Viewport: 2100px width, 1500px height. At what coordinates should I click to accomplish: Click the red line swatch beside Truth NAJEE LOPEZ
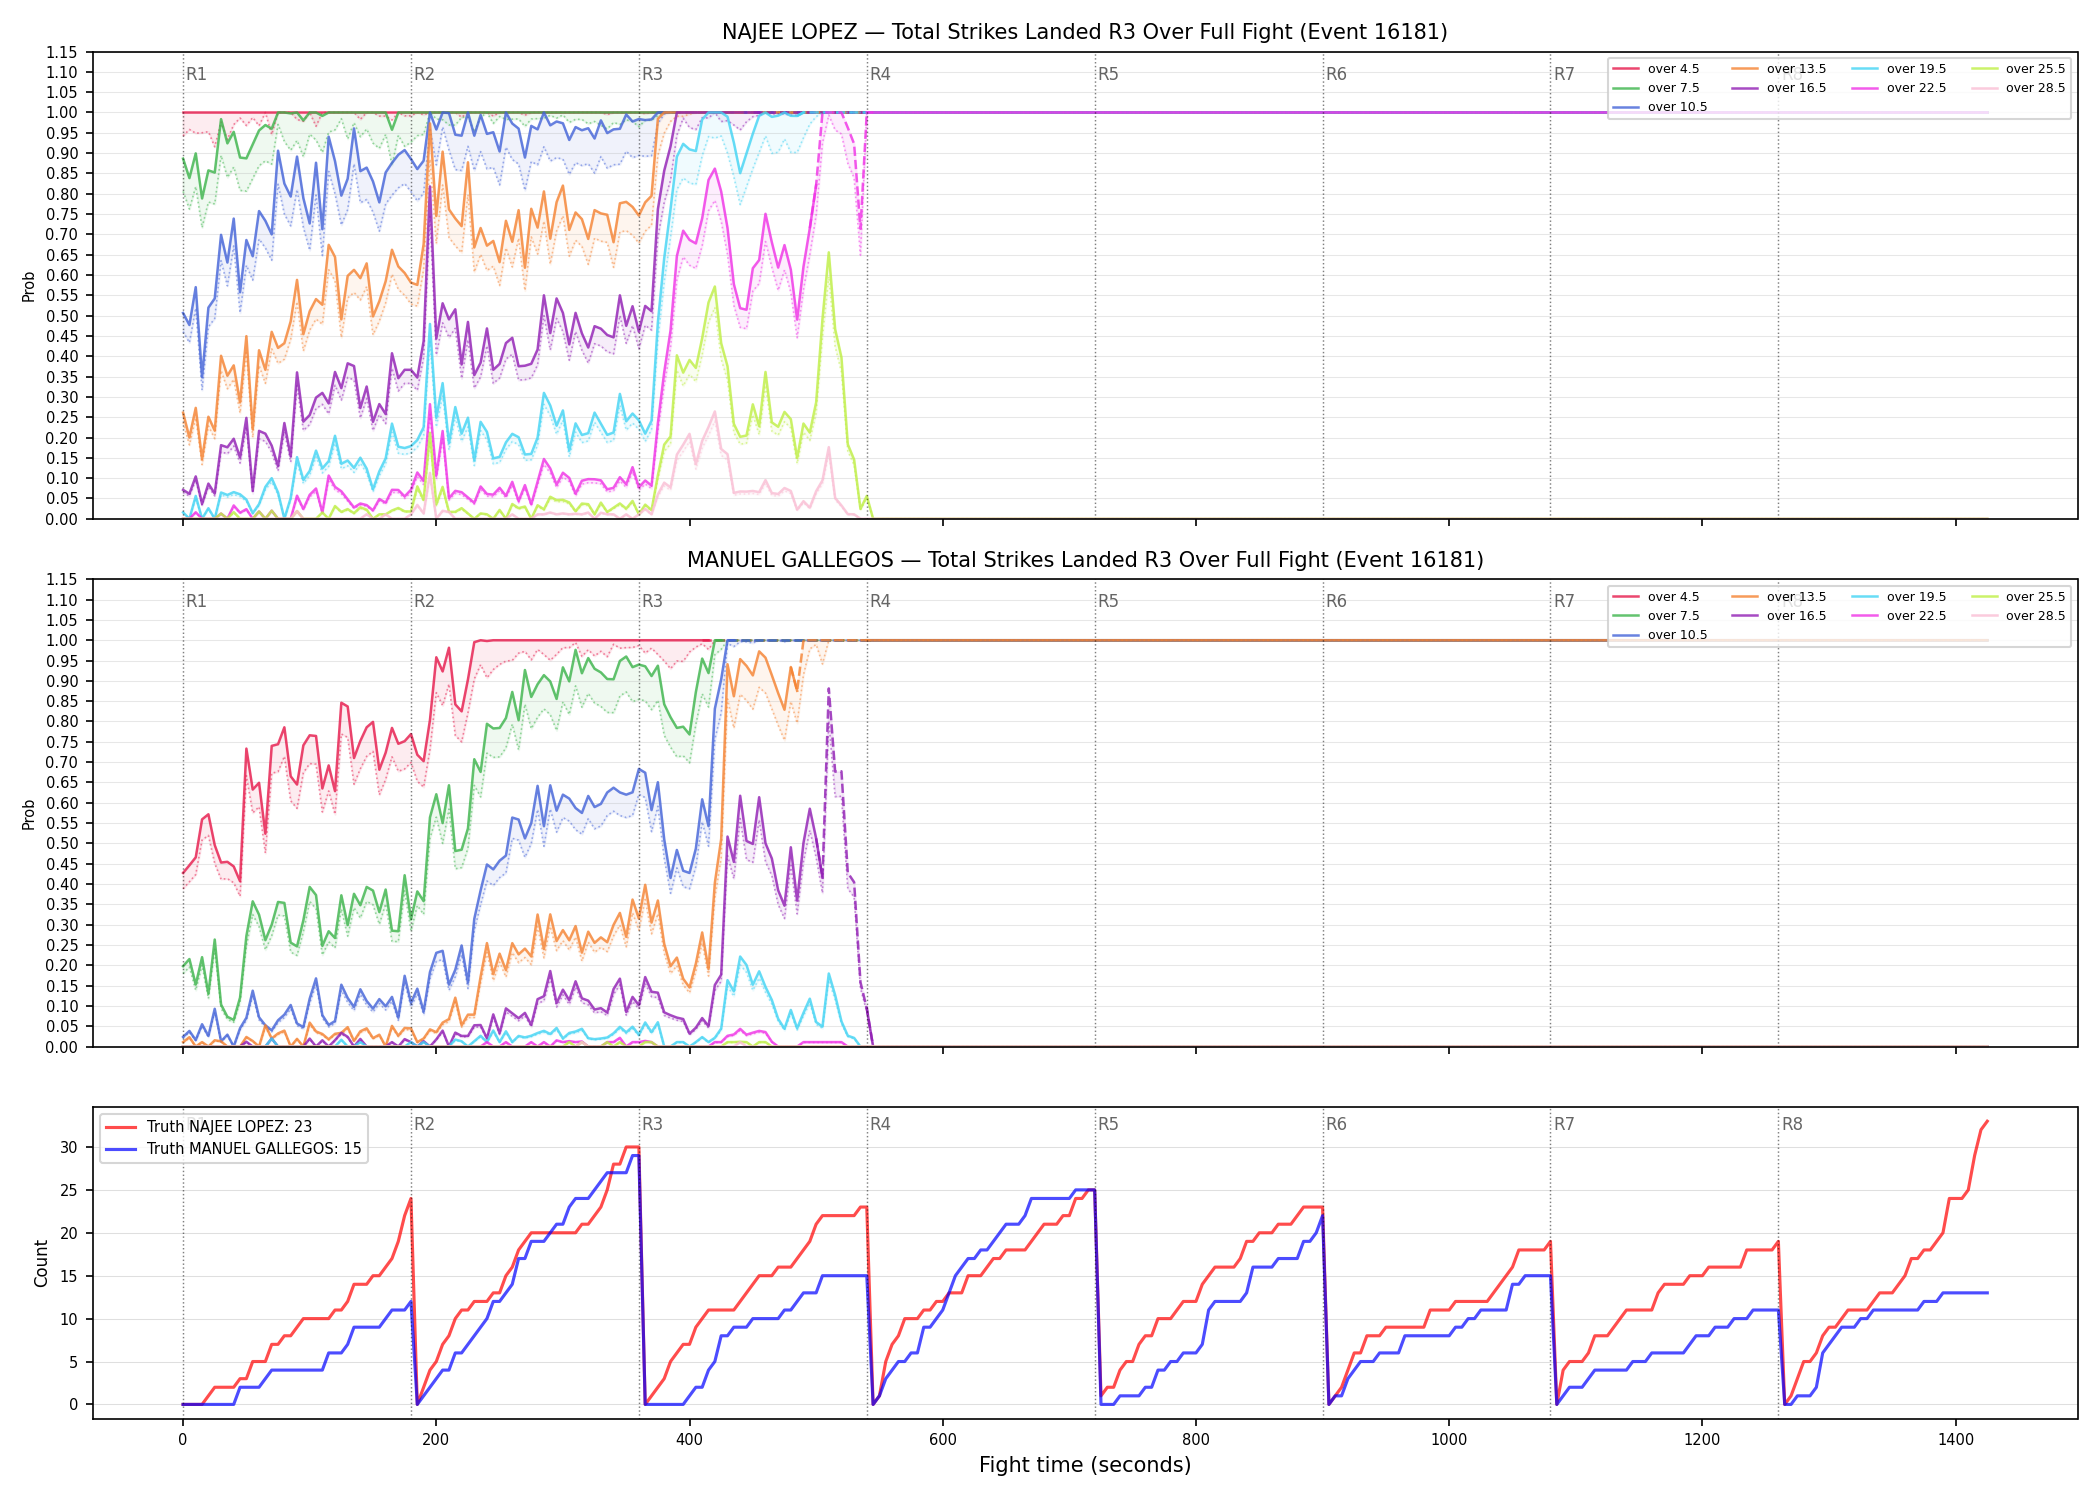(120, 1127)
